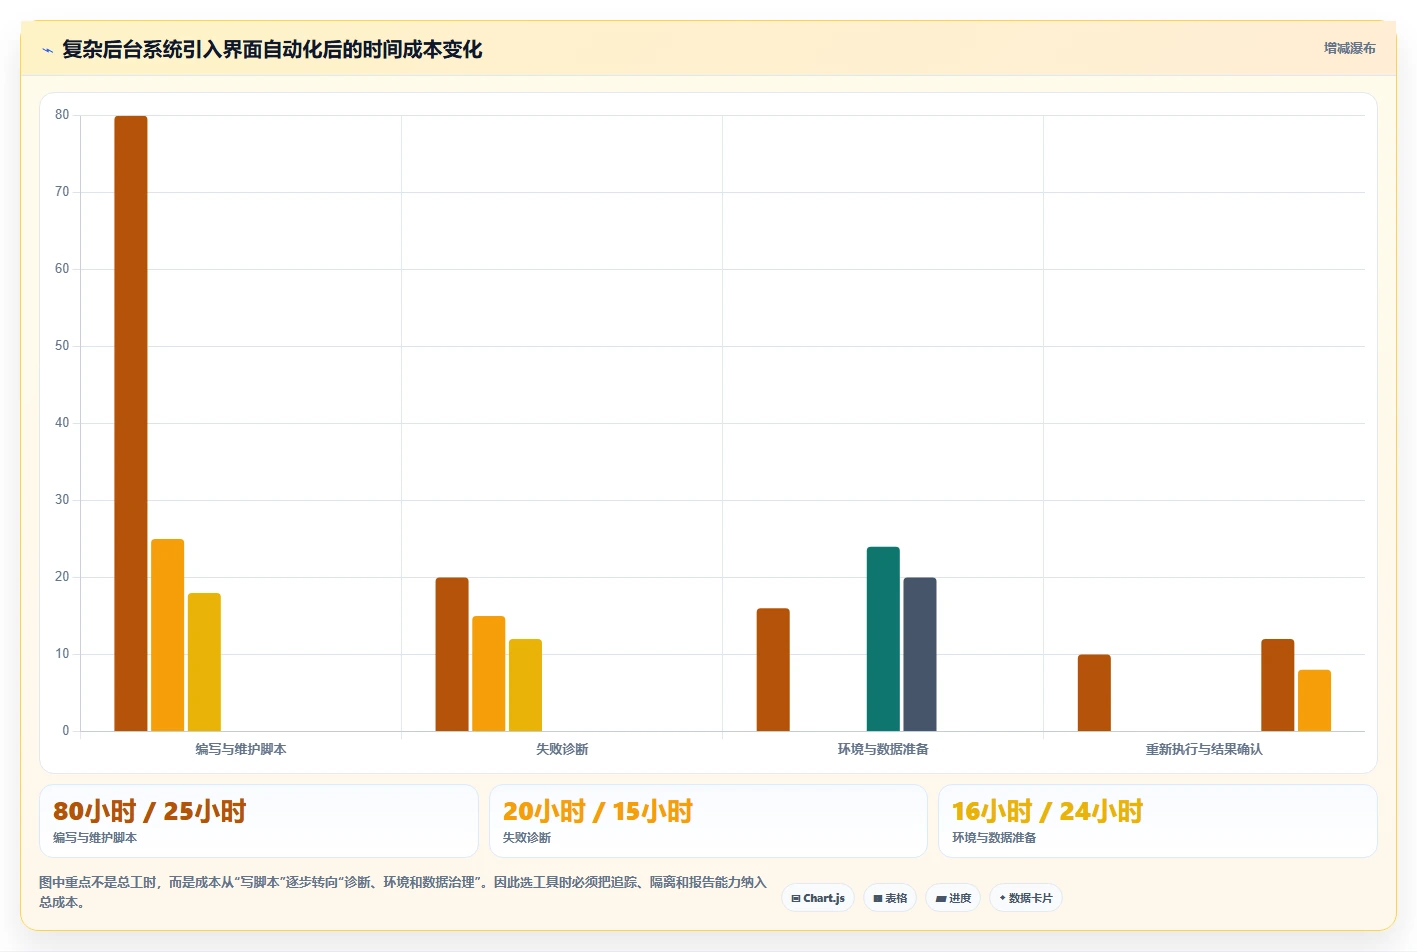
Task: Click the 失败诊断 caption in second card
Action: click(527, 838)
